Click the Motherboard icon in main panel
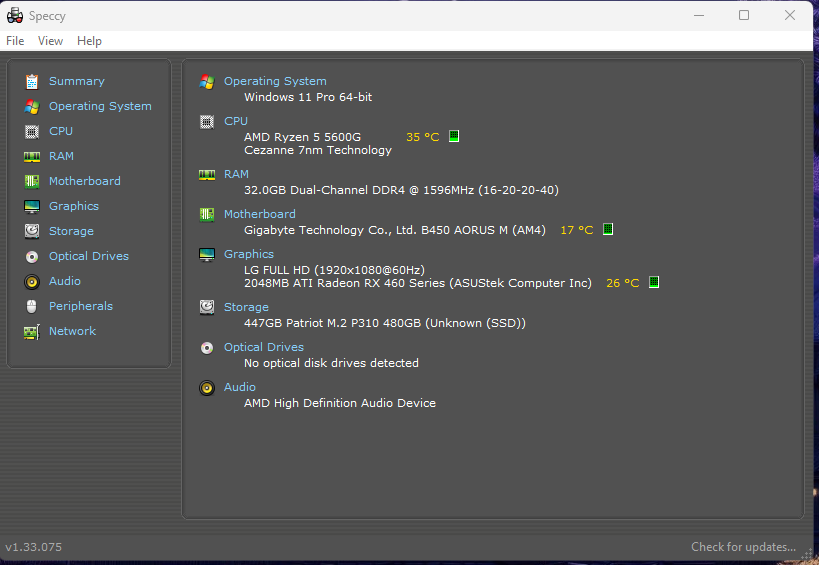819x565 pixels. point(207,215)
